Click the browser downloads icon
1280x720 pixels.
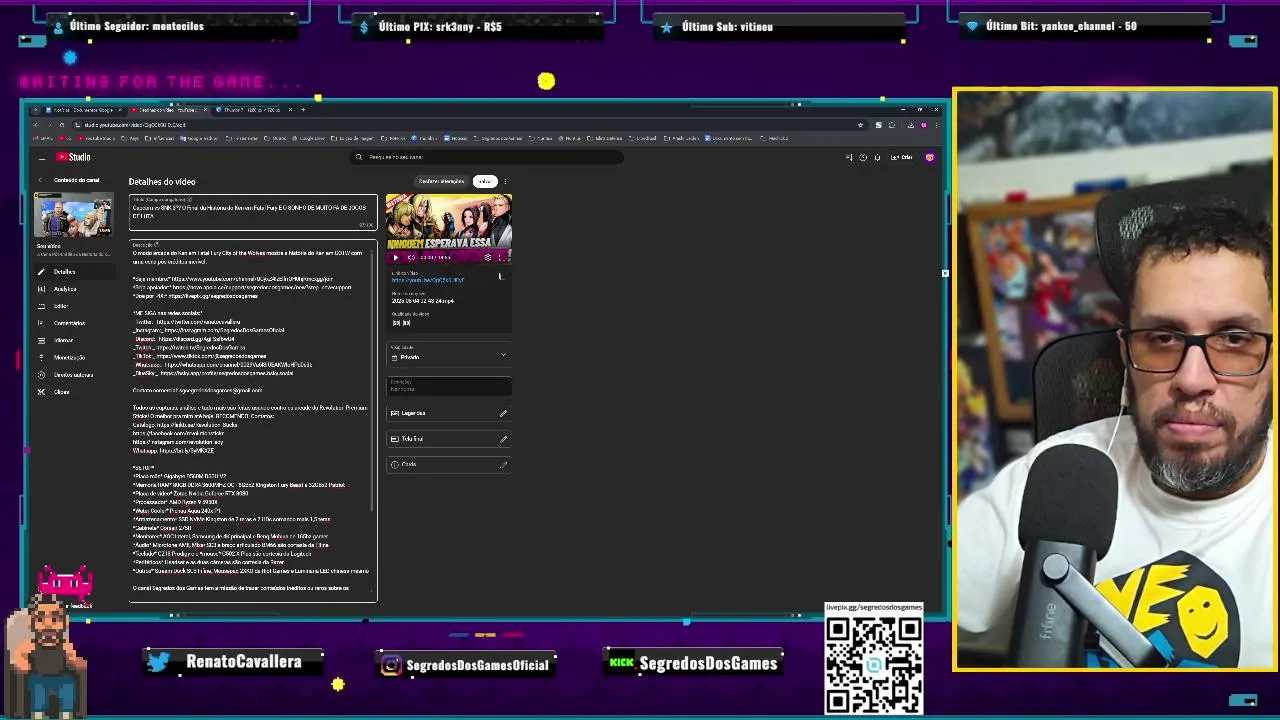tap(910, 125)
